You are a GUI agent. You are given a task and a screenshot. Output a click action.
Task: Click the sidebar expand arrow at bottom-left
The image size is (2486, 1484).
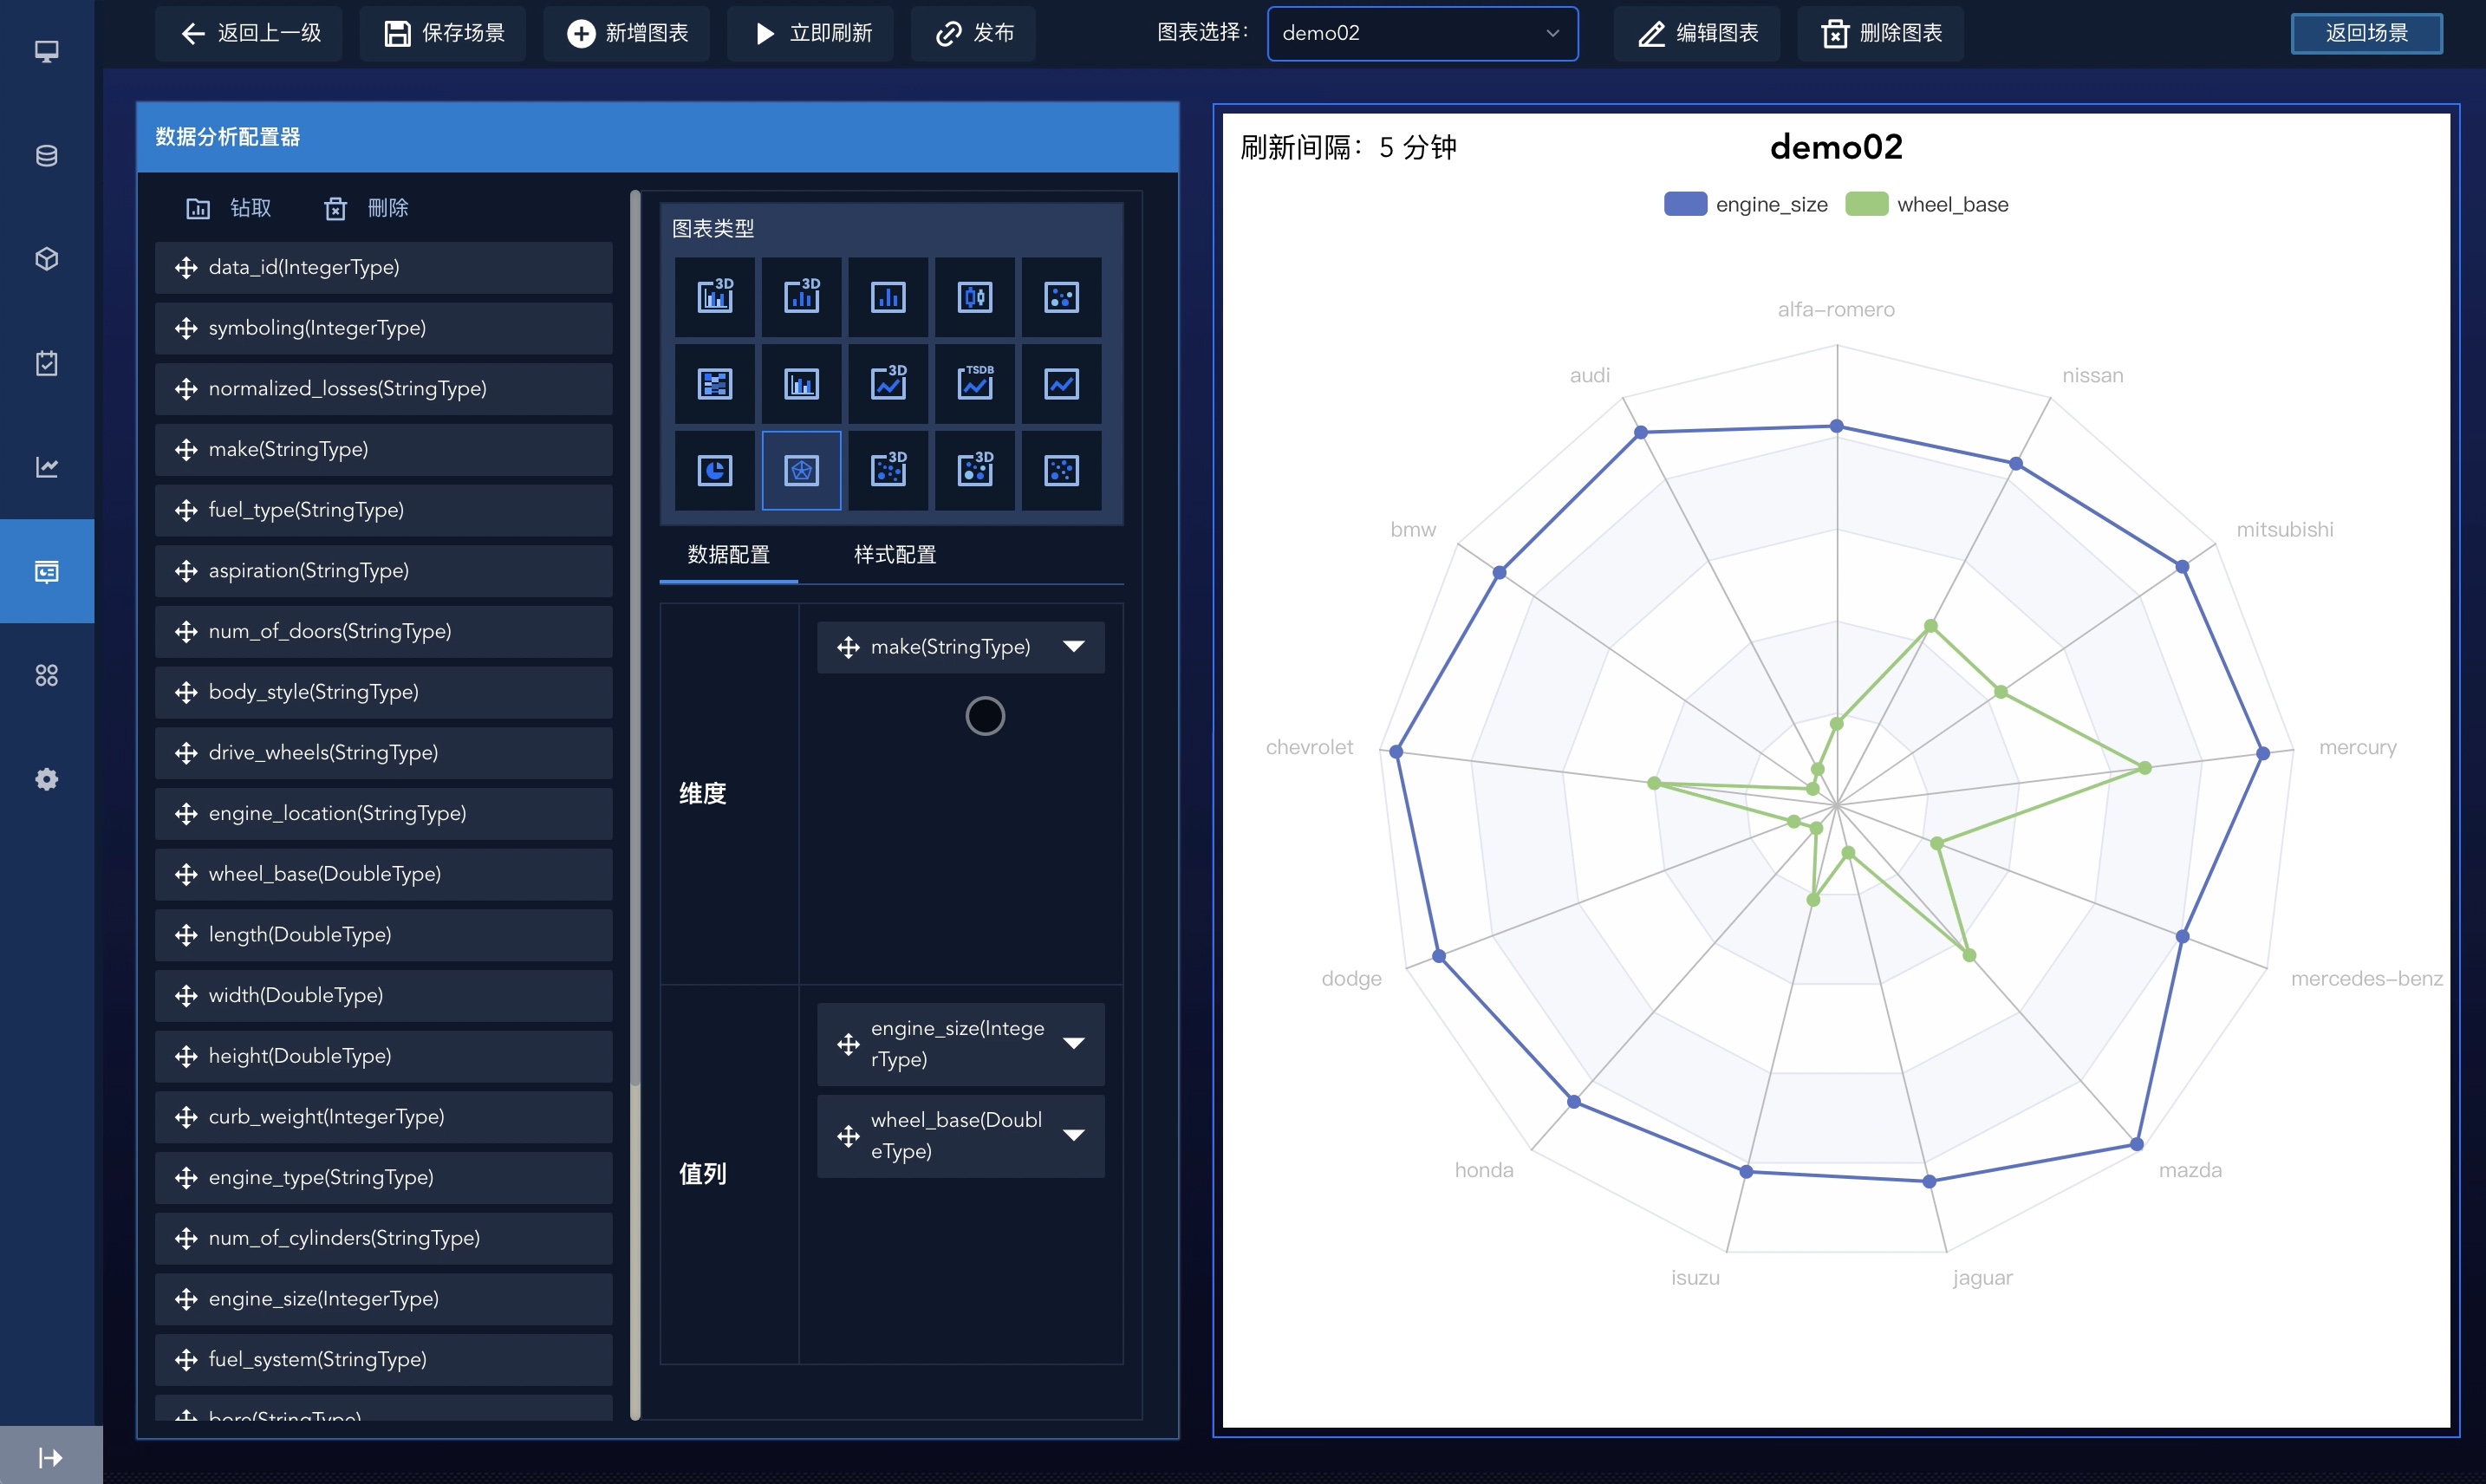click(x=50, y=1457)
